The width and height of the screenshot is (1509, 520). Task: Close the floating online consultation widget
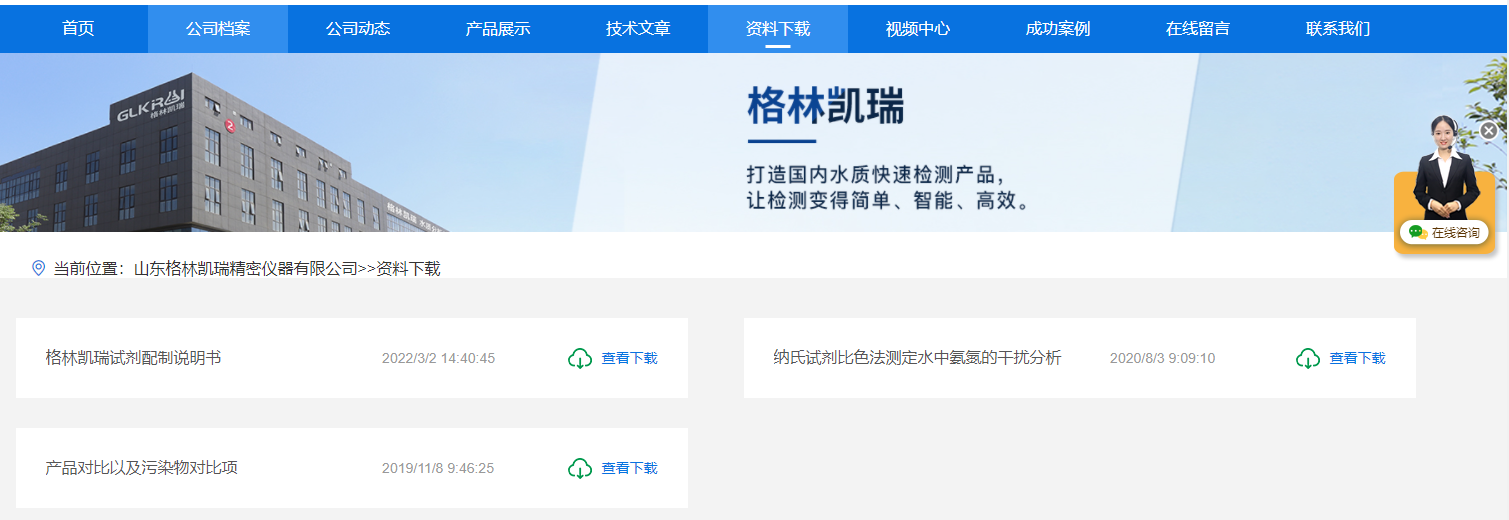1489,131
